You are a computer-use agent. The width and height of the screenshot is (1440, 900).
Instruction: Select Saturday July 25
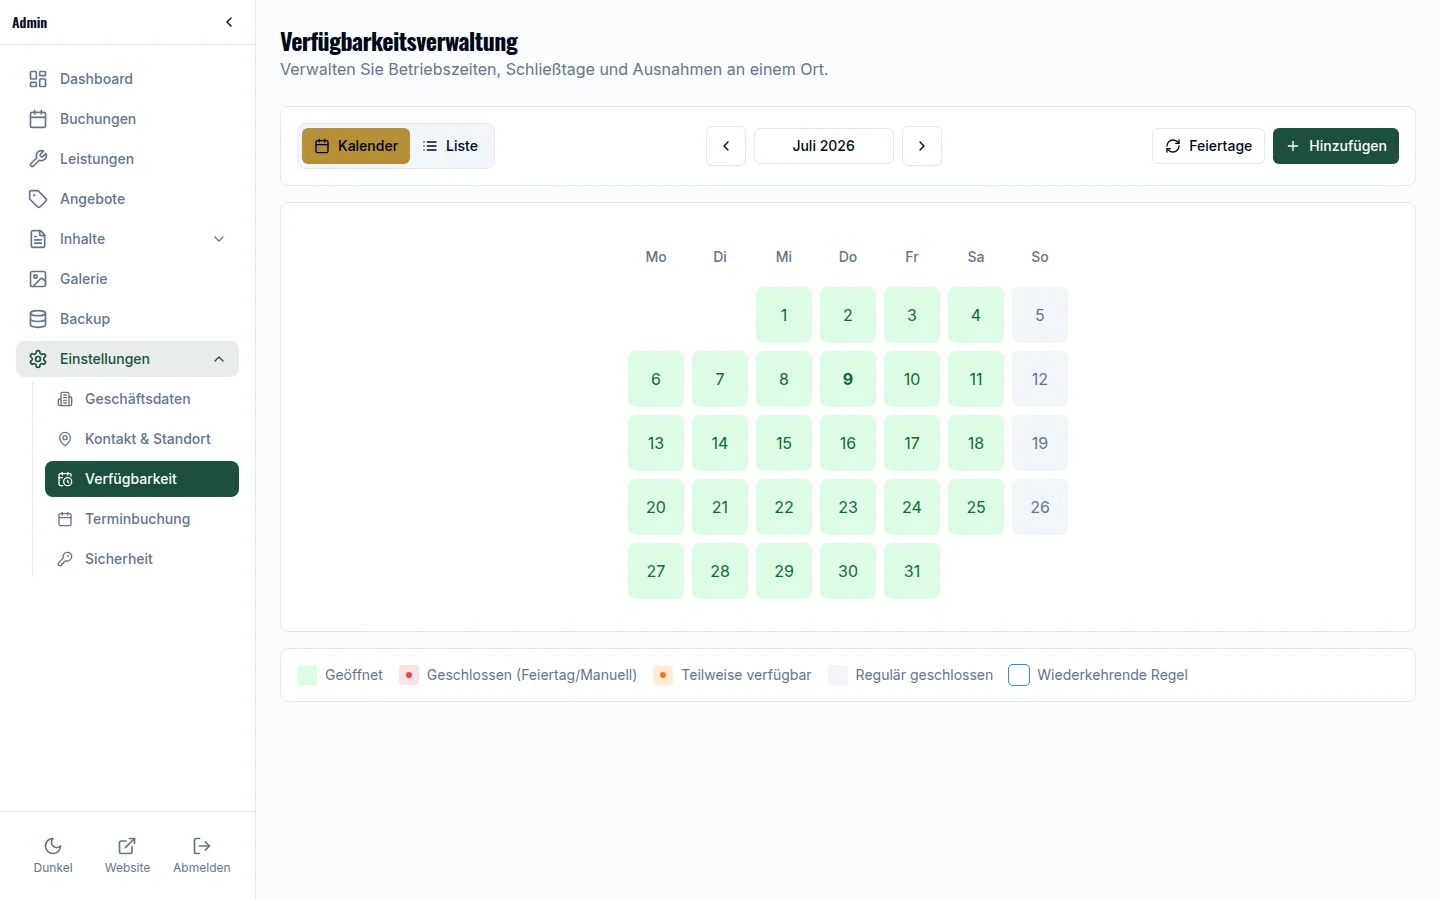(x=976, y=507)
